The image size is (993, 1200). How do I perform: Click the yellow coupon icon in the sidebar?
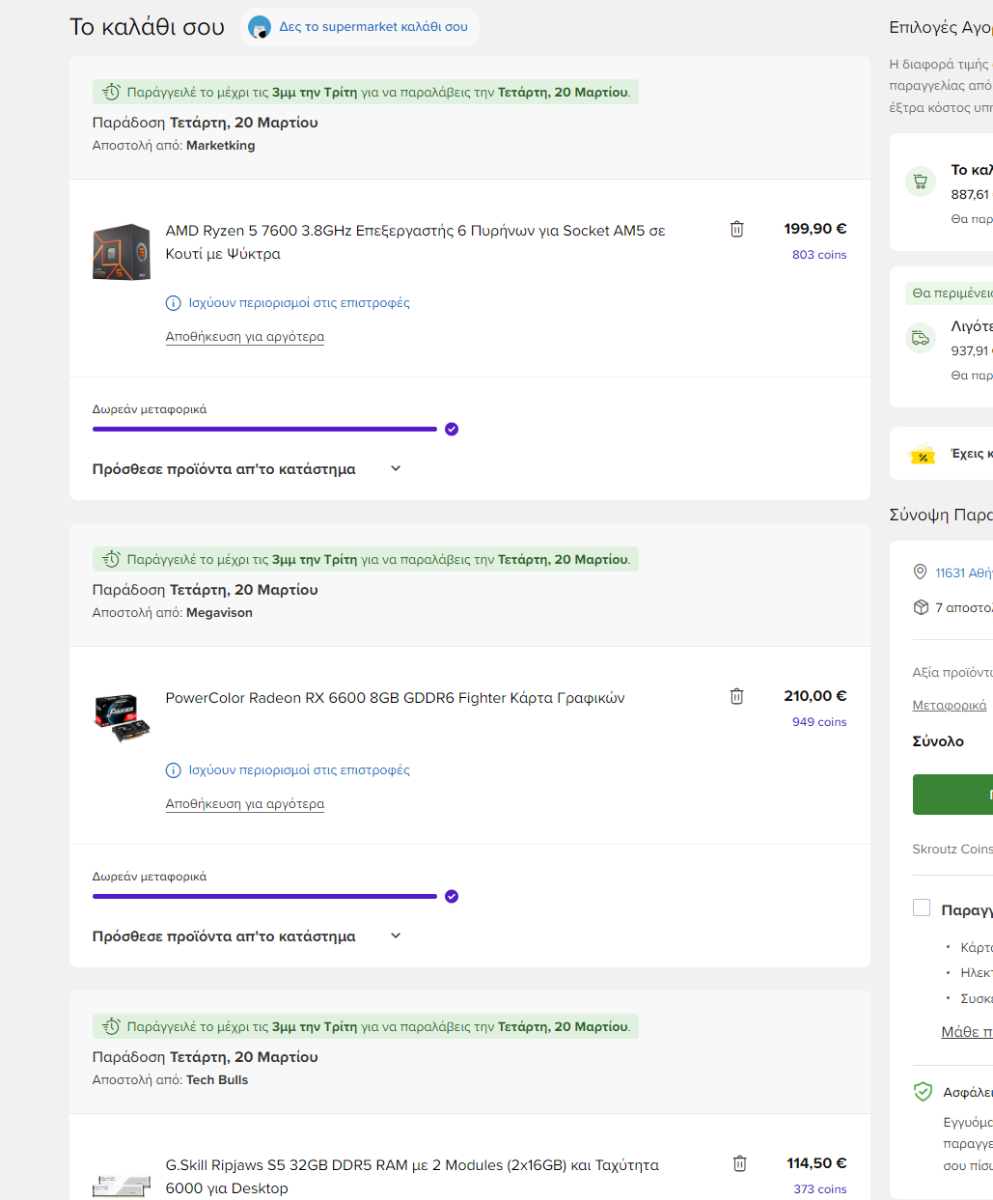point(922,455)
